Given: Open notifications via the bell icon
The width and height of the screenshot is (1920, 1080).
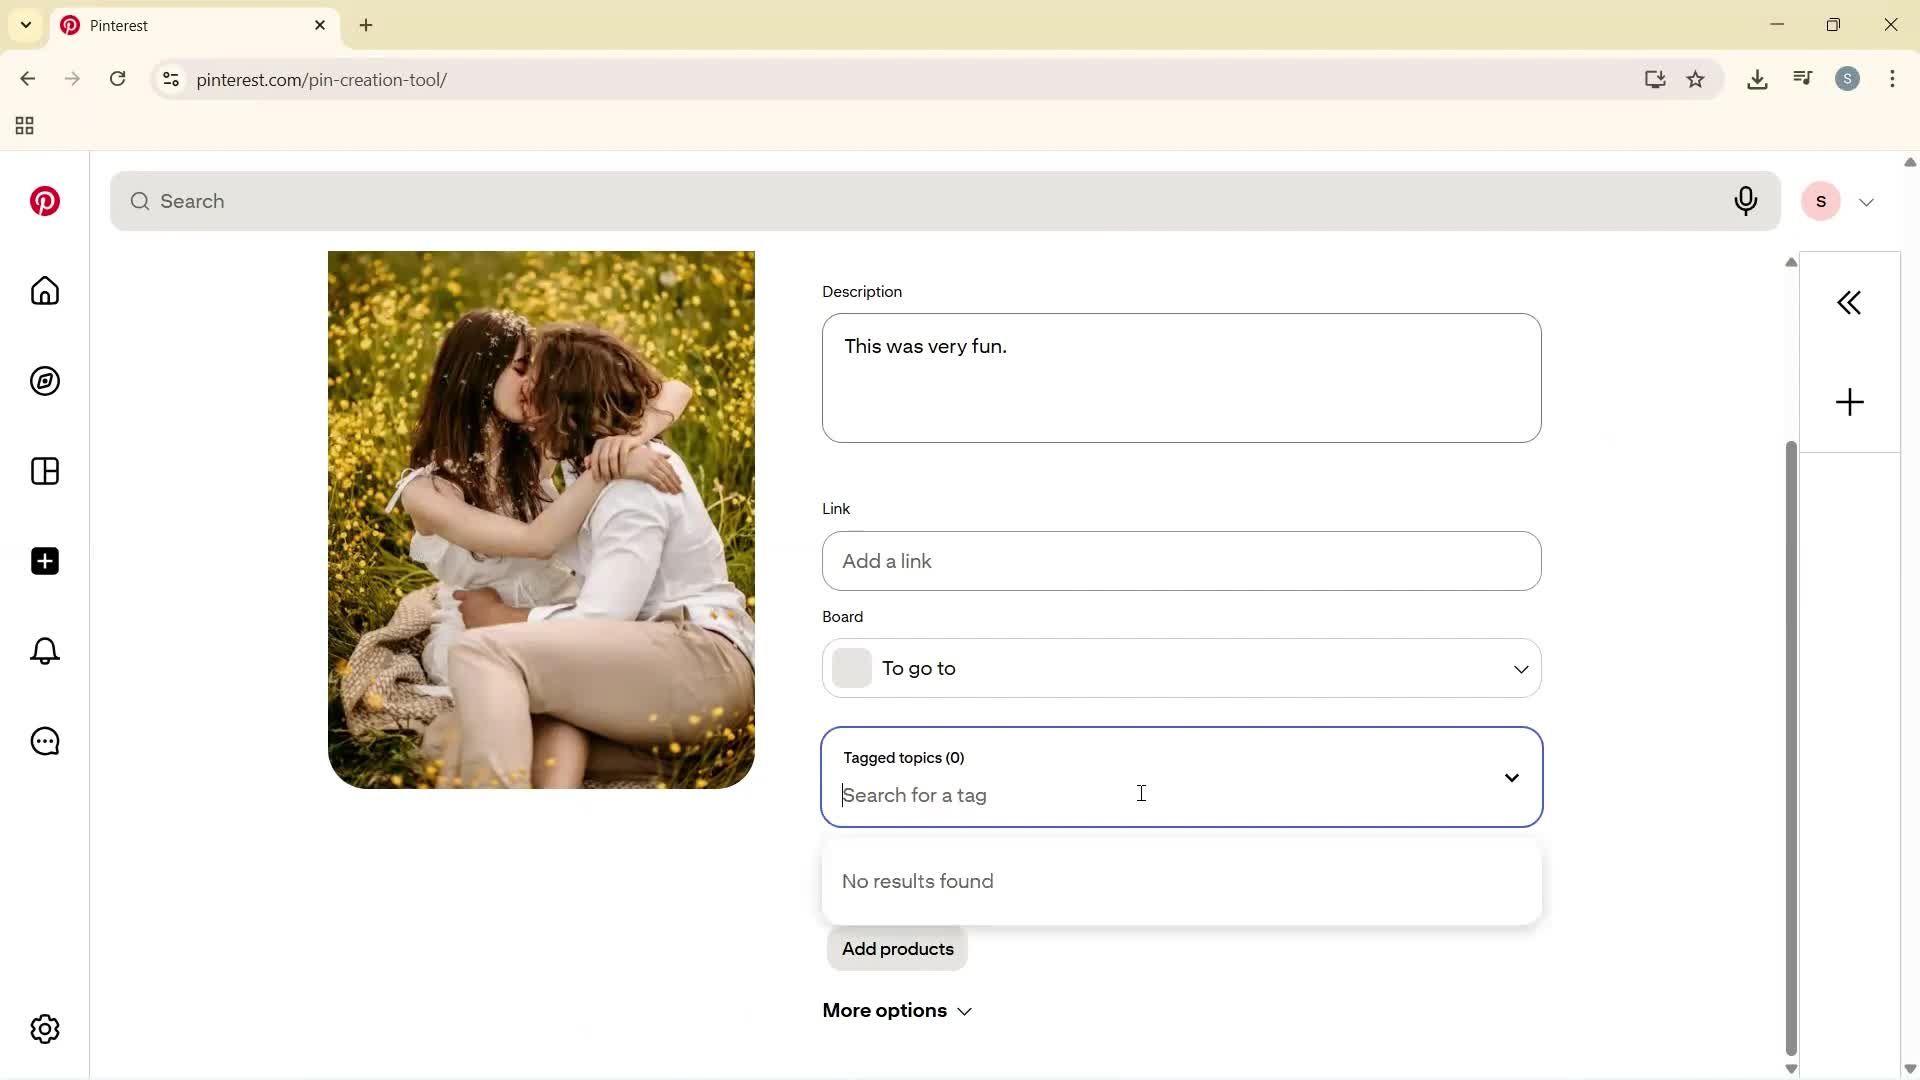Looking at the screenshot, I should click(x=44, y=651).
